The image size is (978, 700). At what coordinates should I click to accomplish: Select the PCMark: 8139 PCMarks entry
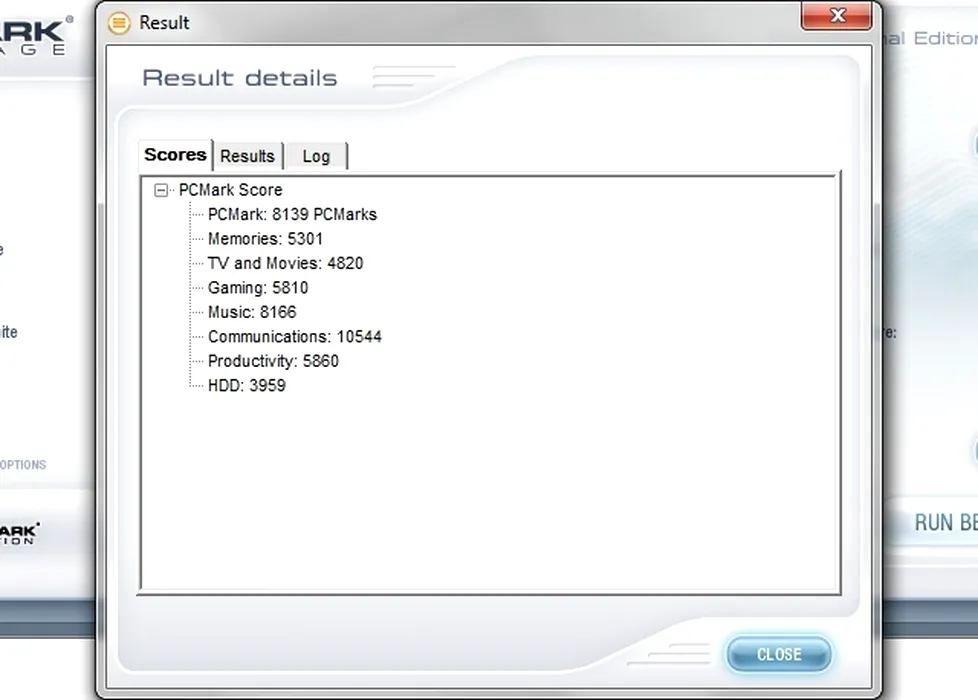tap(292, 214)
